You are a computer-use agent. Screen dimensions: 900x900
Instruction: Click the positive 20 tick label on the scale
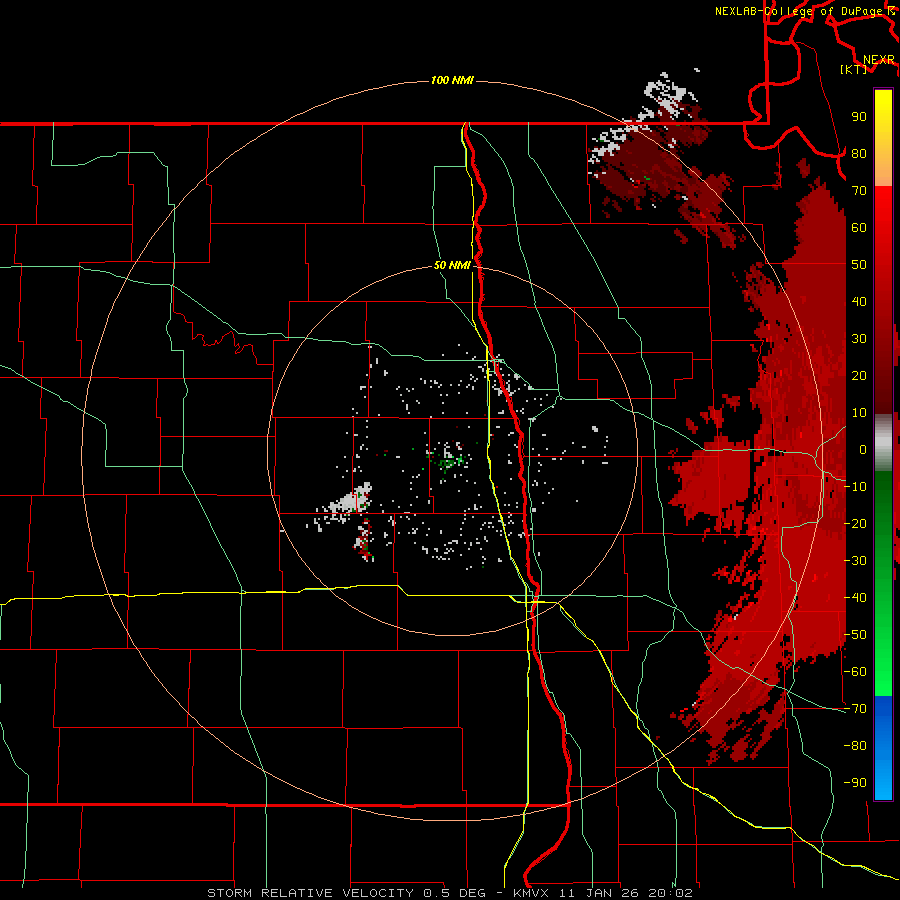point(859,375)
